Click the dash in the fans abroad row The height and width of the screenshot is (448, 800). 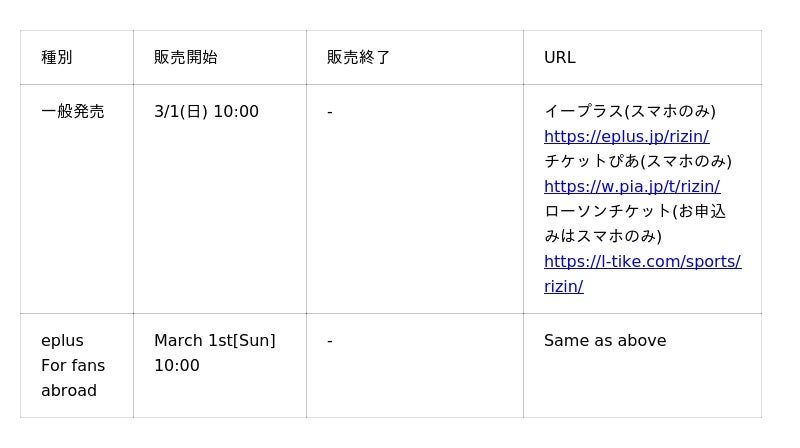coord(330,340)
